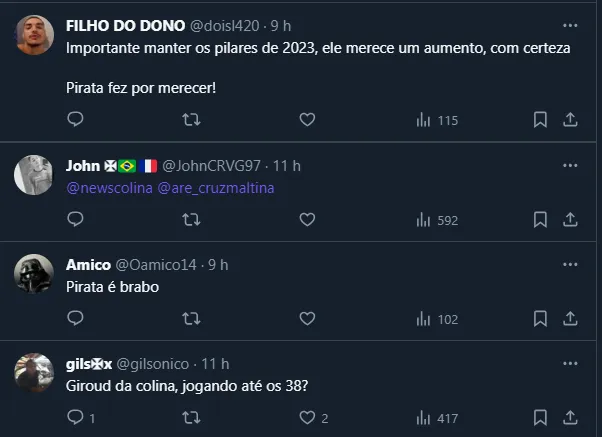Open the @newscolina mention link

coord(107,187)
